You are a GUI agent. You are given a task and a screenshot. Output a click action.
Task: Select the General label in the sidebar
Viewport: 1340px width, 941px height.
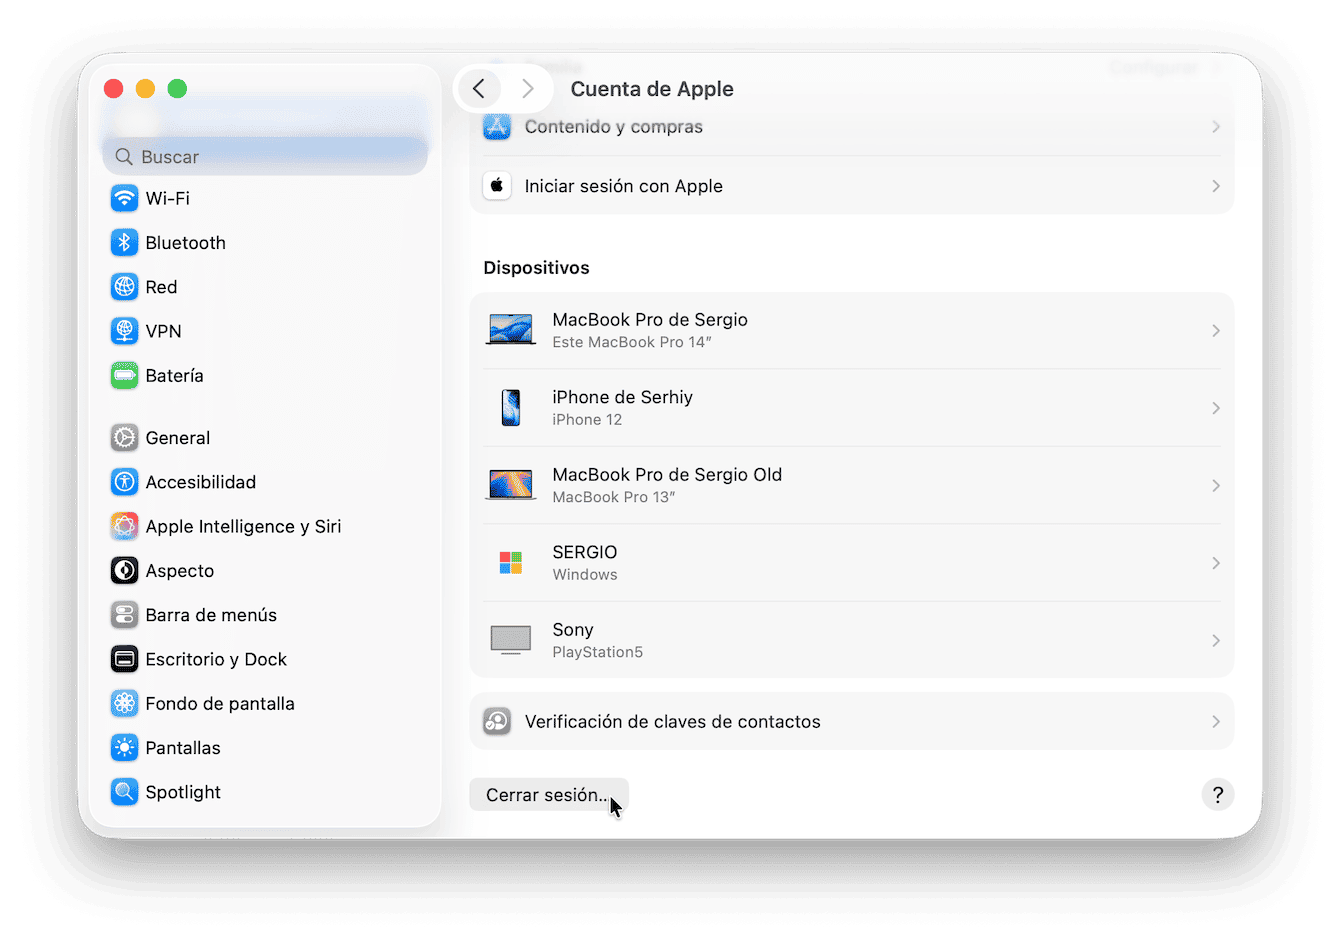[178, 438]
